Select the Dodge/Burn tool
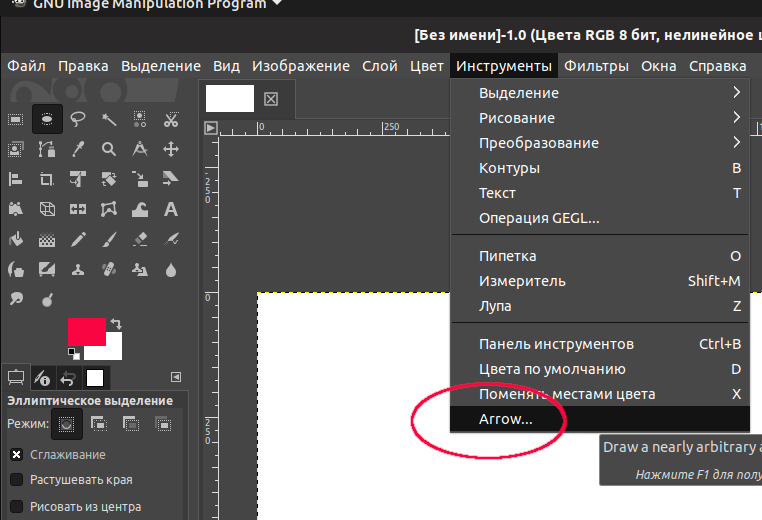Screen dimensions: 762x520 point(47,300)
